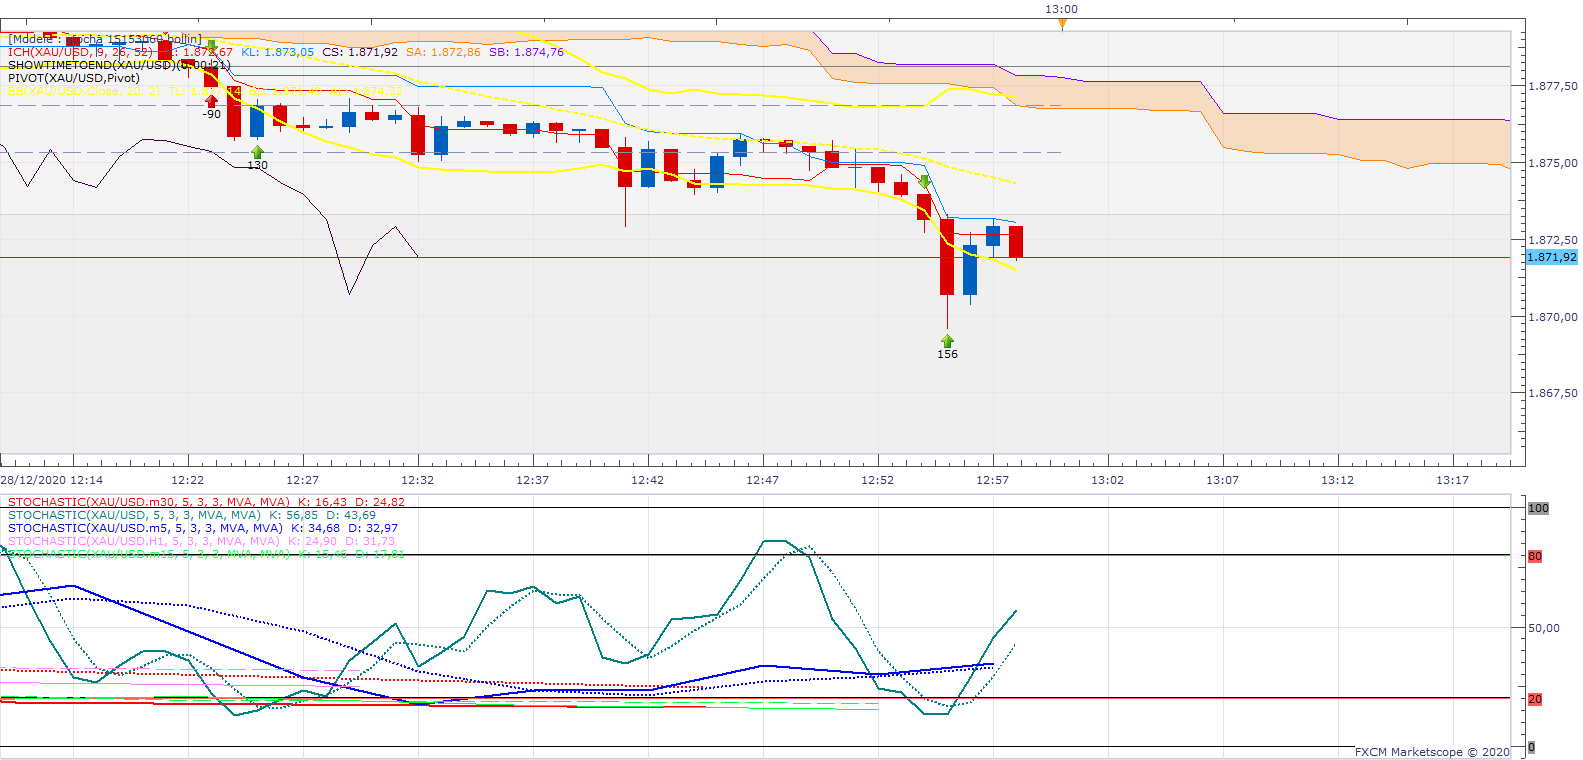This screenshot has height=760, width=1583.
Task: Click the 12:27 time axis label
Action: [303, 480]
